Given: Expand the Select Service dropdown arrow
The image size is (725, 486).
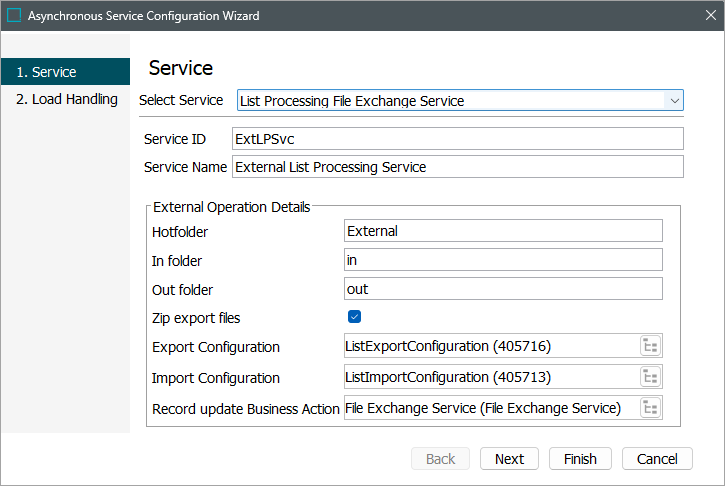Looking at the screenshot, I should (x=674, y=100).
